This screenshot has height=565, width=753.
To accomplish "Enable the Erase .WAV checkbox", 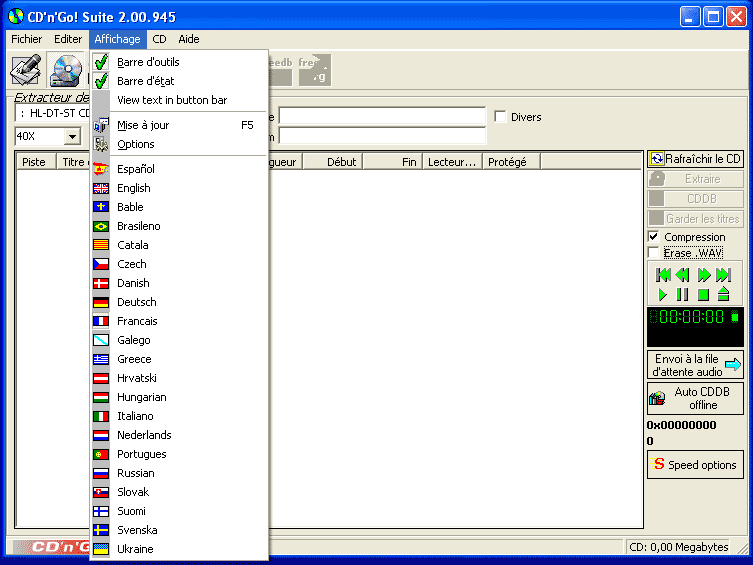I will click(x=653, y=252).
